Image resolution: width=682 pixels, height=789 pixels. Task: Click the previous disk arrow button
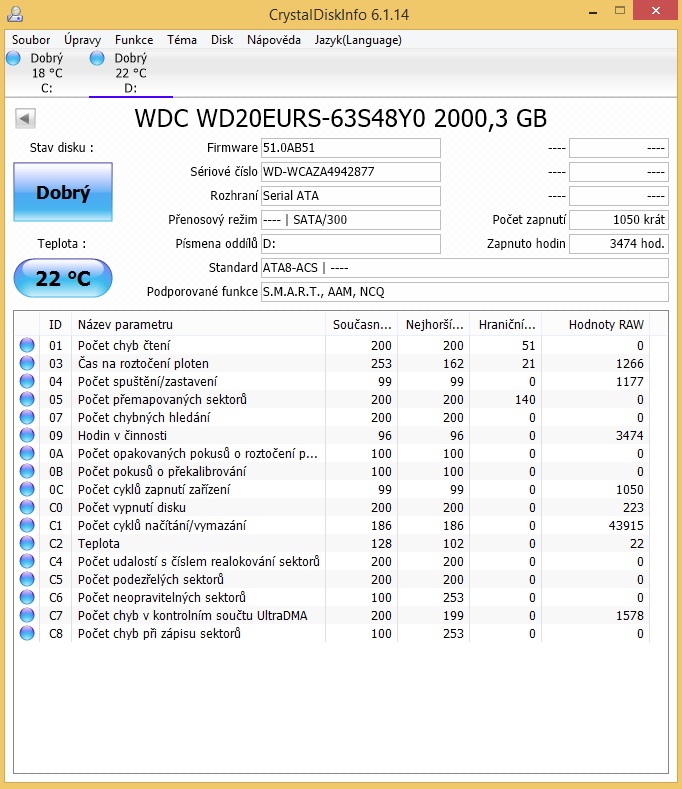[25, 119]
